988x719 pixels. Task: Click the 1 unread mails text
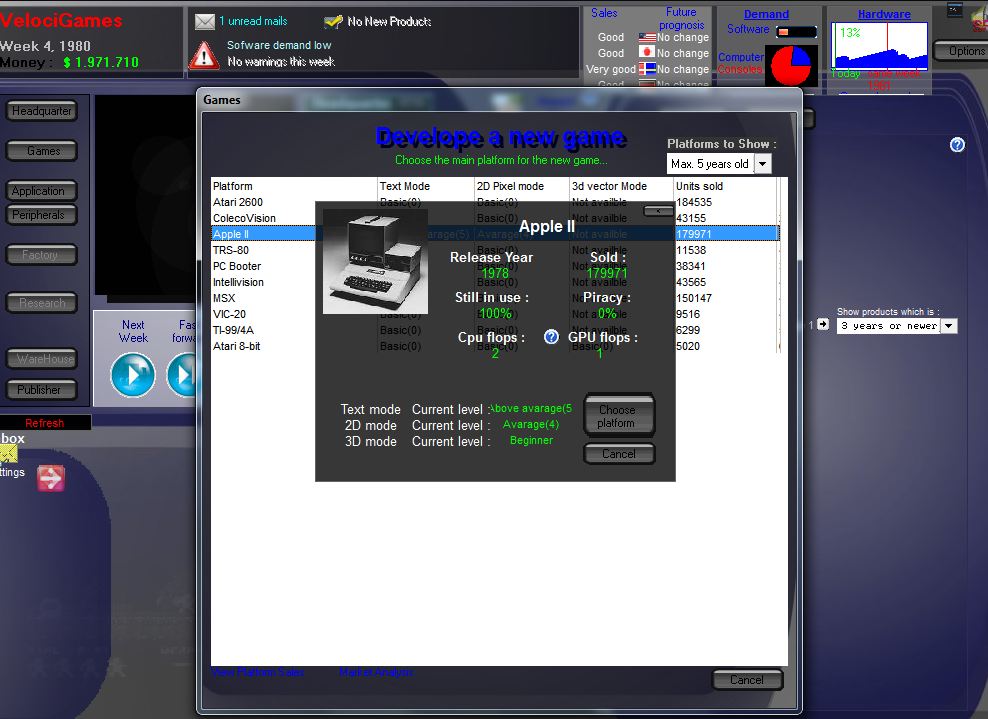(253, 21)
